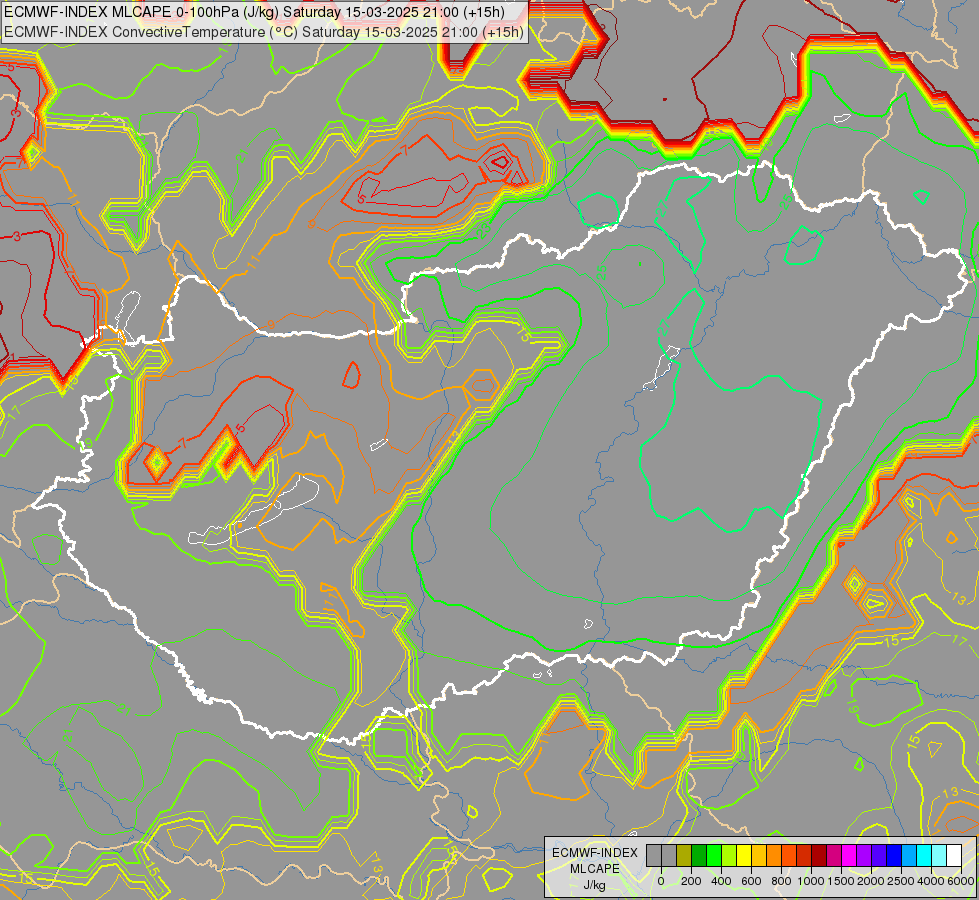Screen dimensions: 979x900
Task: Click the MLCAPE 0-100hPa title line
Action: coord(254,12)
